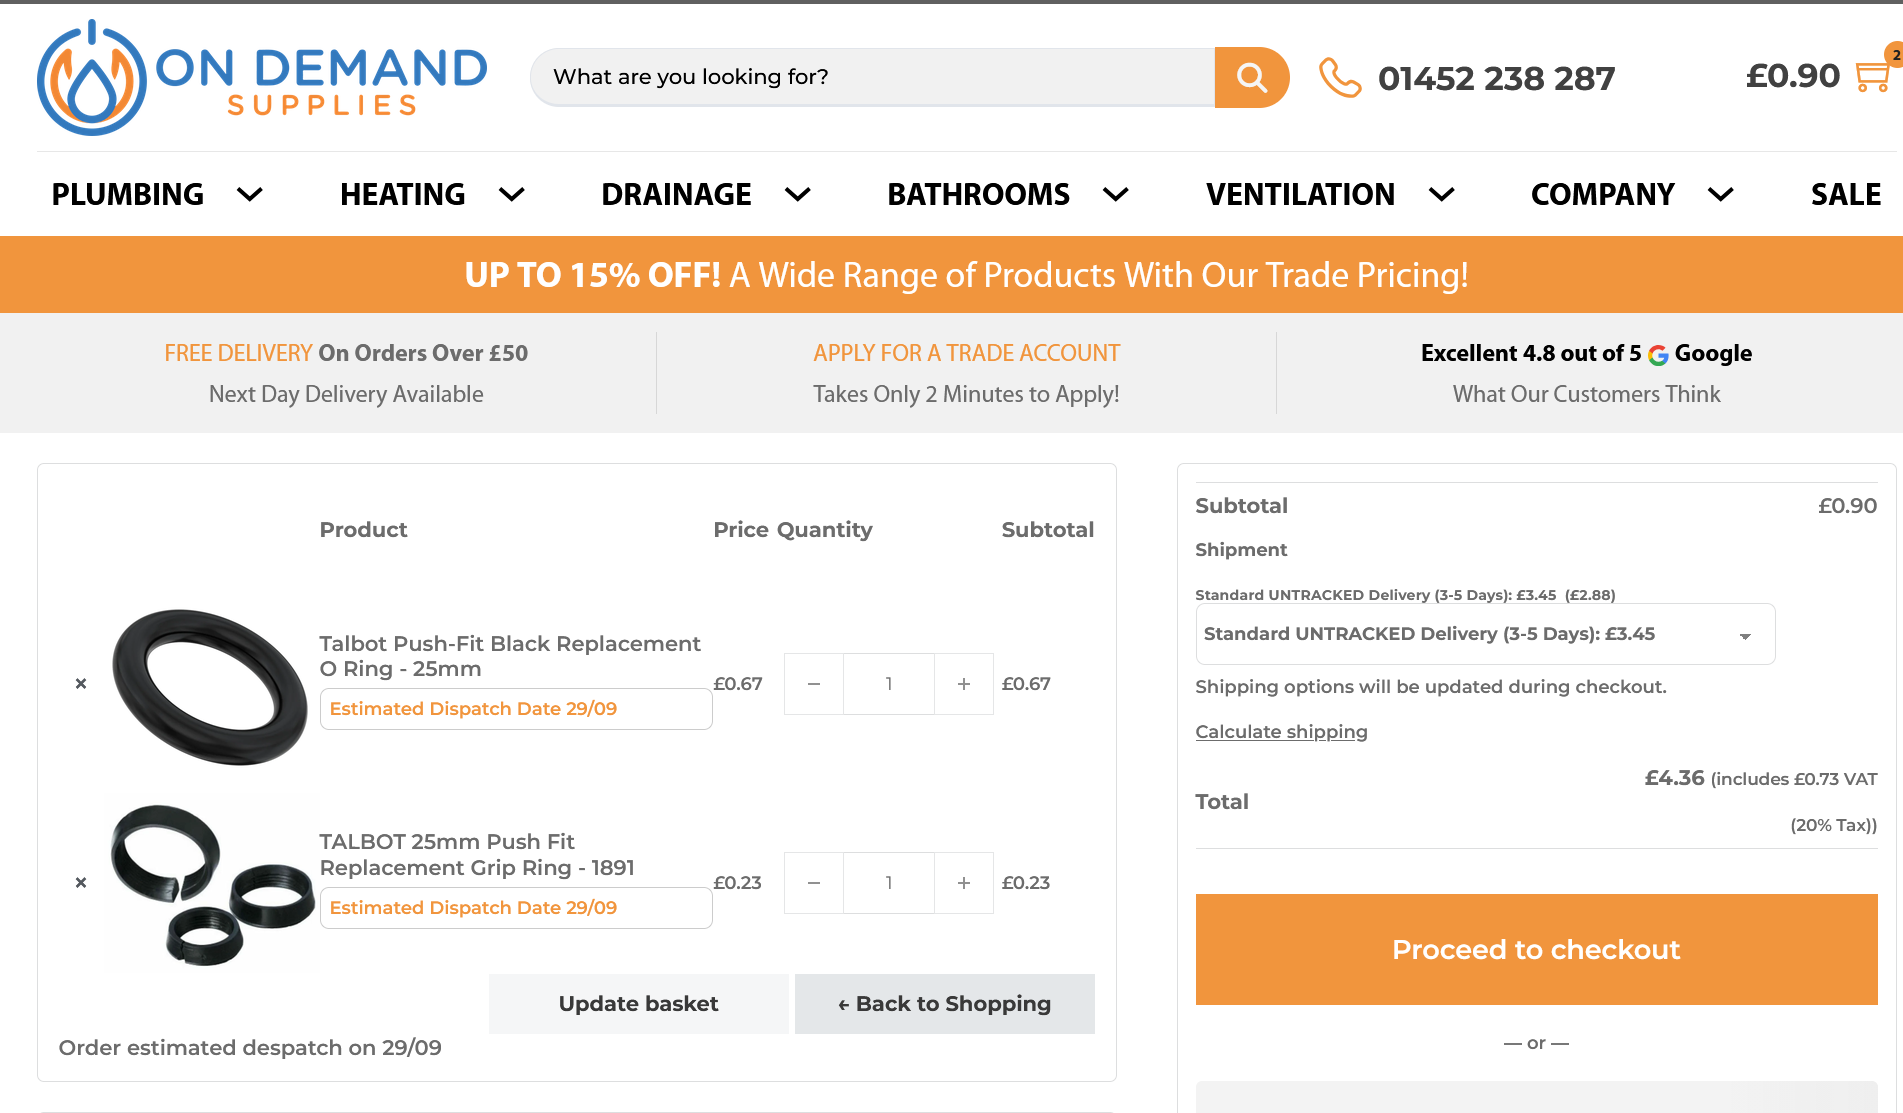
Task: Open TALBOT 25mm Push Fit Grip Ring link
Action: click(477, 855)
